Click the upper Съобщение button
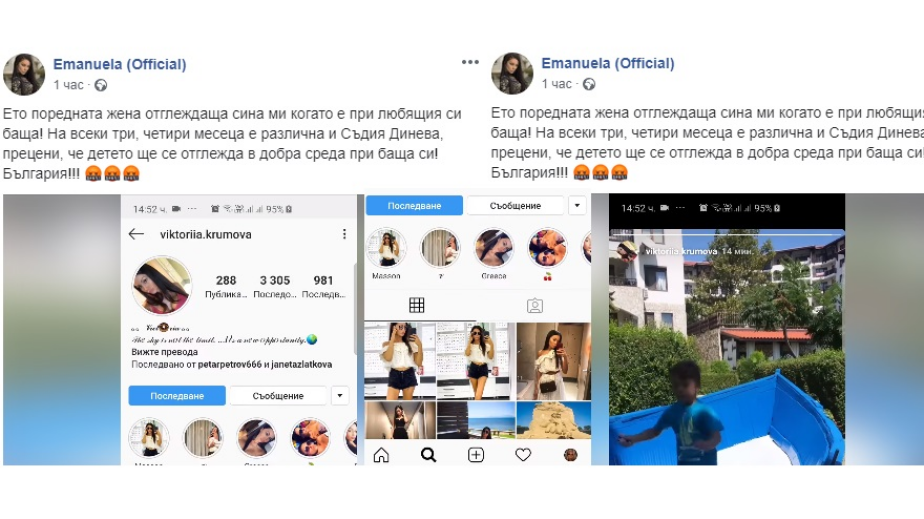Screen dimensions: 924x519 pos(515,205)
